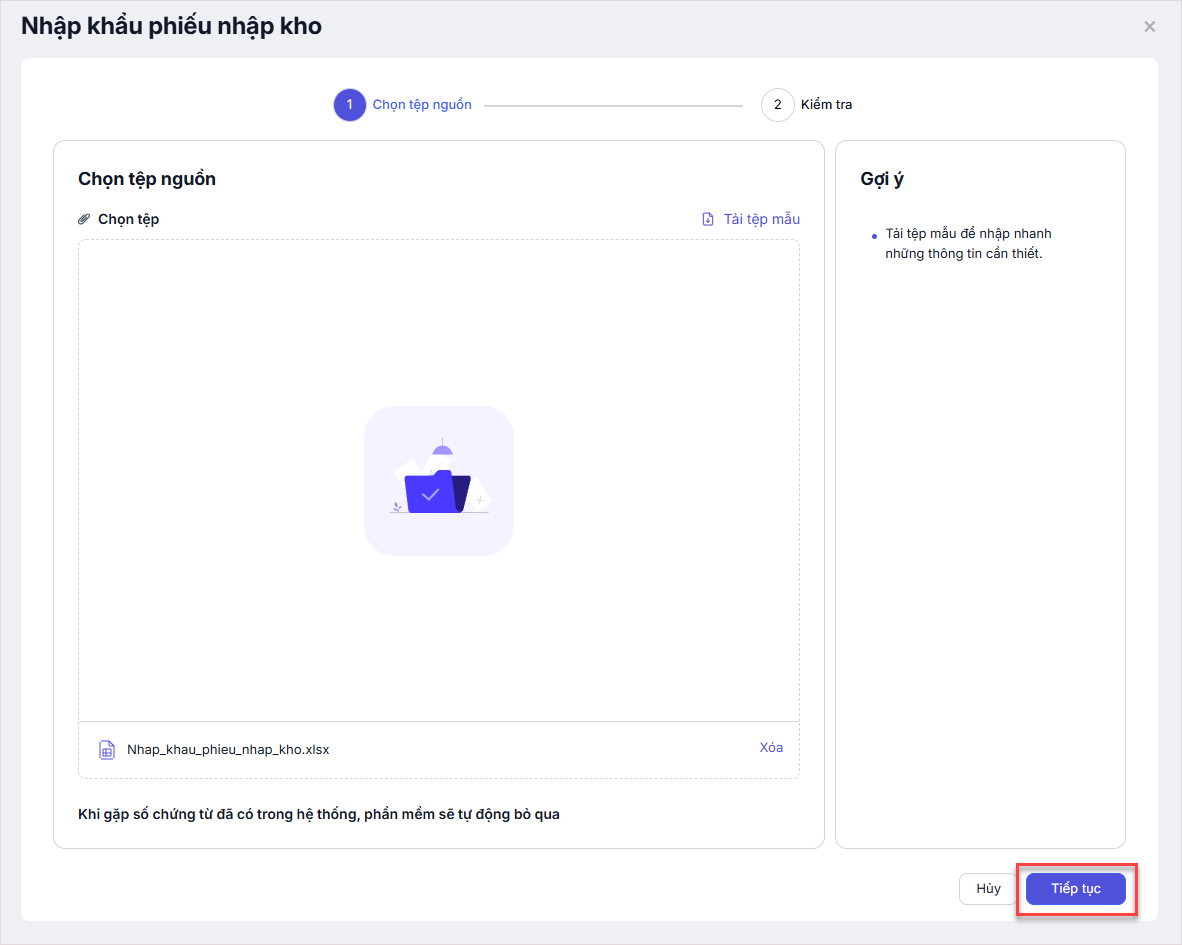
Task: Click the spreadsheet icon of the uploaded file
Action: [x=106, y=749]
